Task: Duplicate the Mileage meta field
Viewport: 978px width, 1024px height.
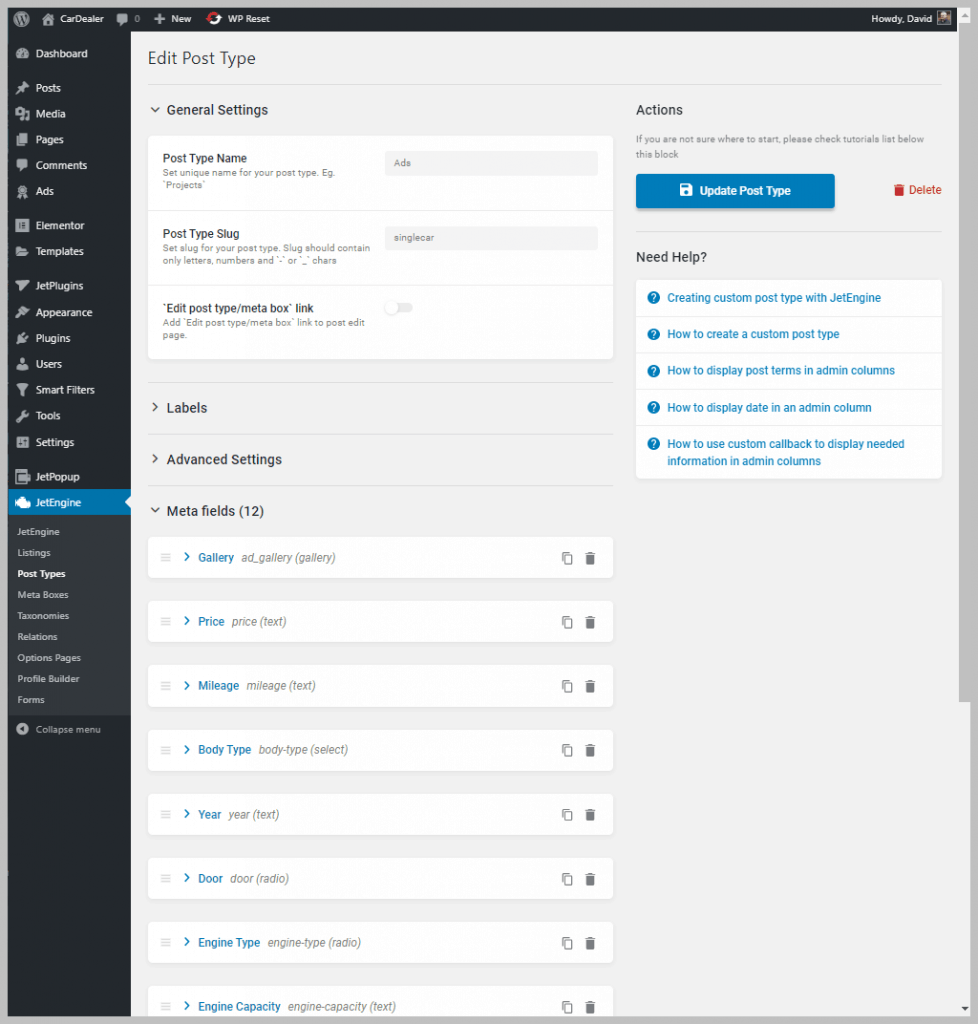Action: [x=567, y=686]
